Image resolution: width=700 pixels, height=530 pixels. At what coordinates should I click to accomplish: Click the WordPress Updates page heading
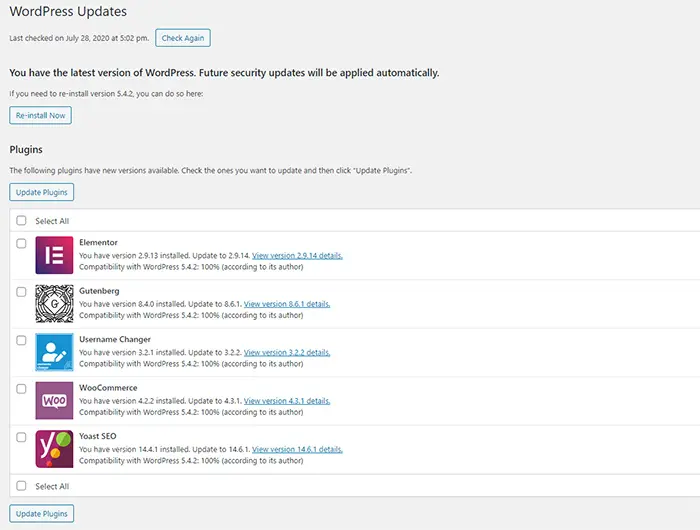click(x=68, y=12)
